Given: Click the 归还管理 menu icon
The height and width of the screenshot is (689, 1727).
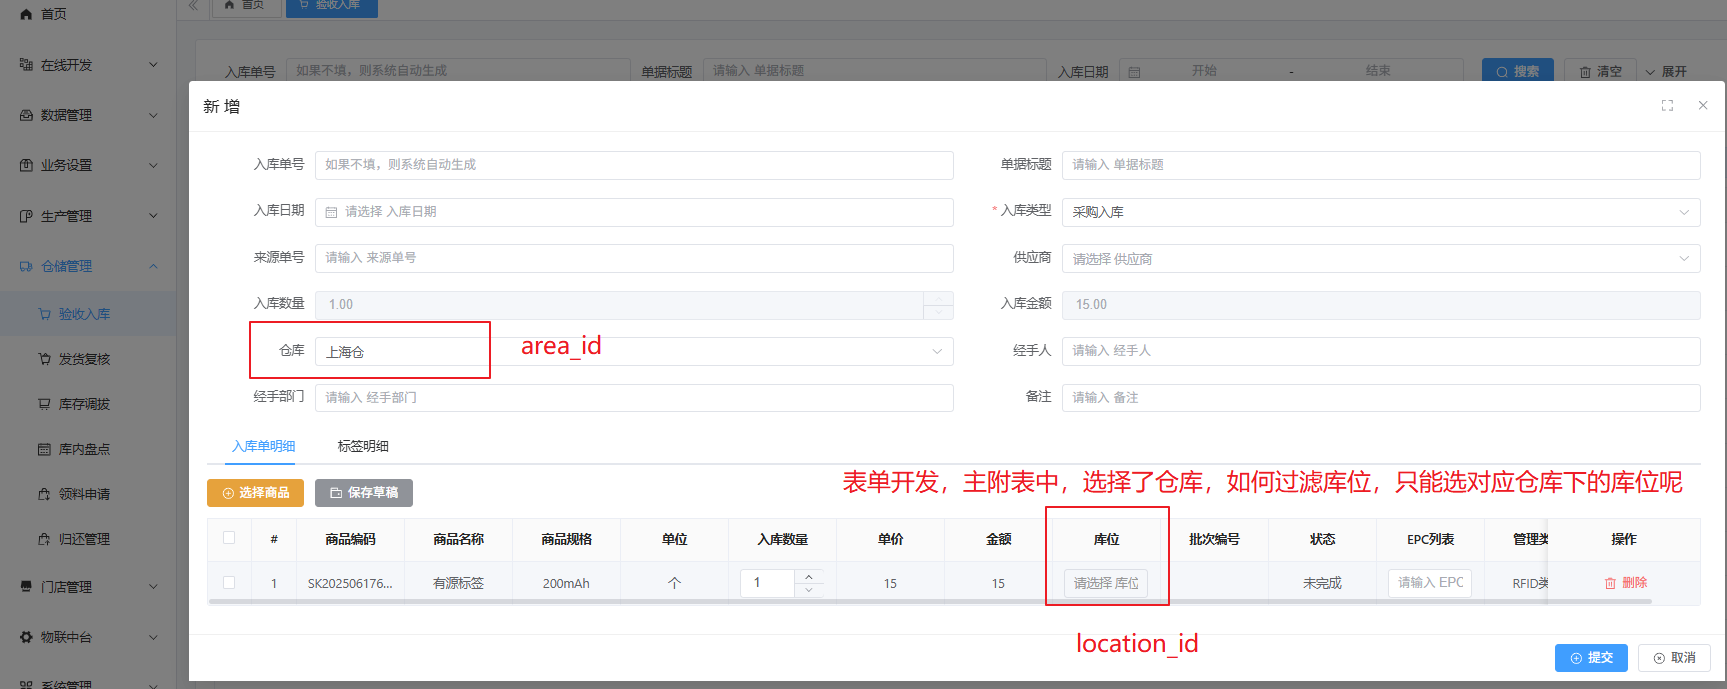Looking at the screenshot, I should [44, 539].
